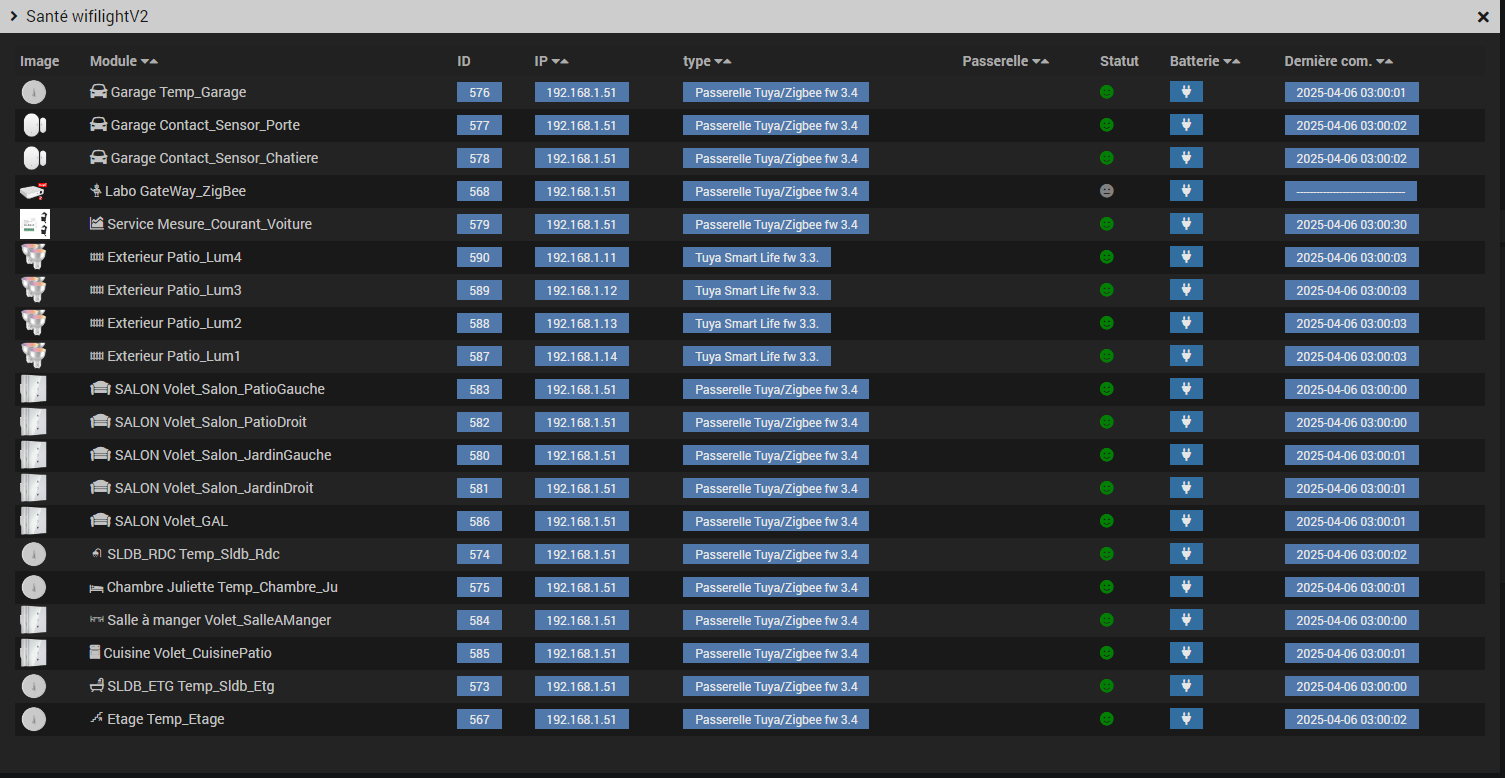
Task: Click the contact sensor image for Garage Contact_Sensor_Porte
Action: click(34, 125)
